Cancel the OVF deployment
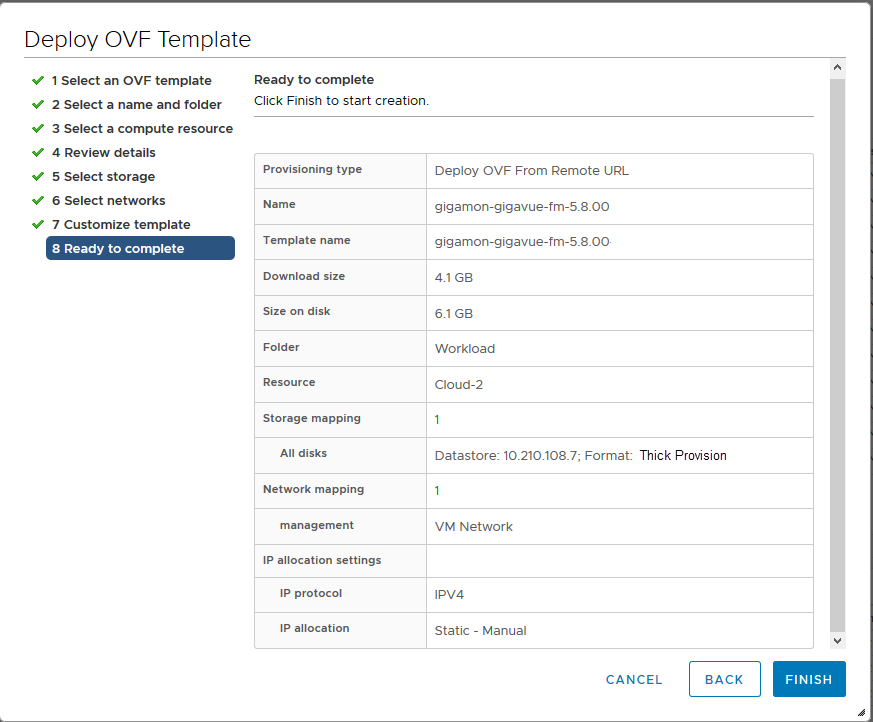This screenshot has width=873, height=722. 634,680
